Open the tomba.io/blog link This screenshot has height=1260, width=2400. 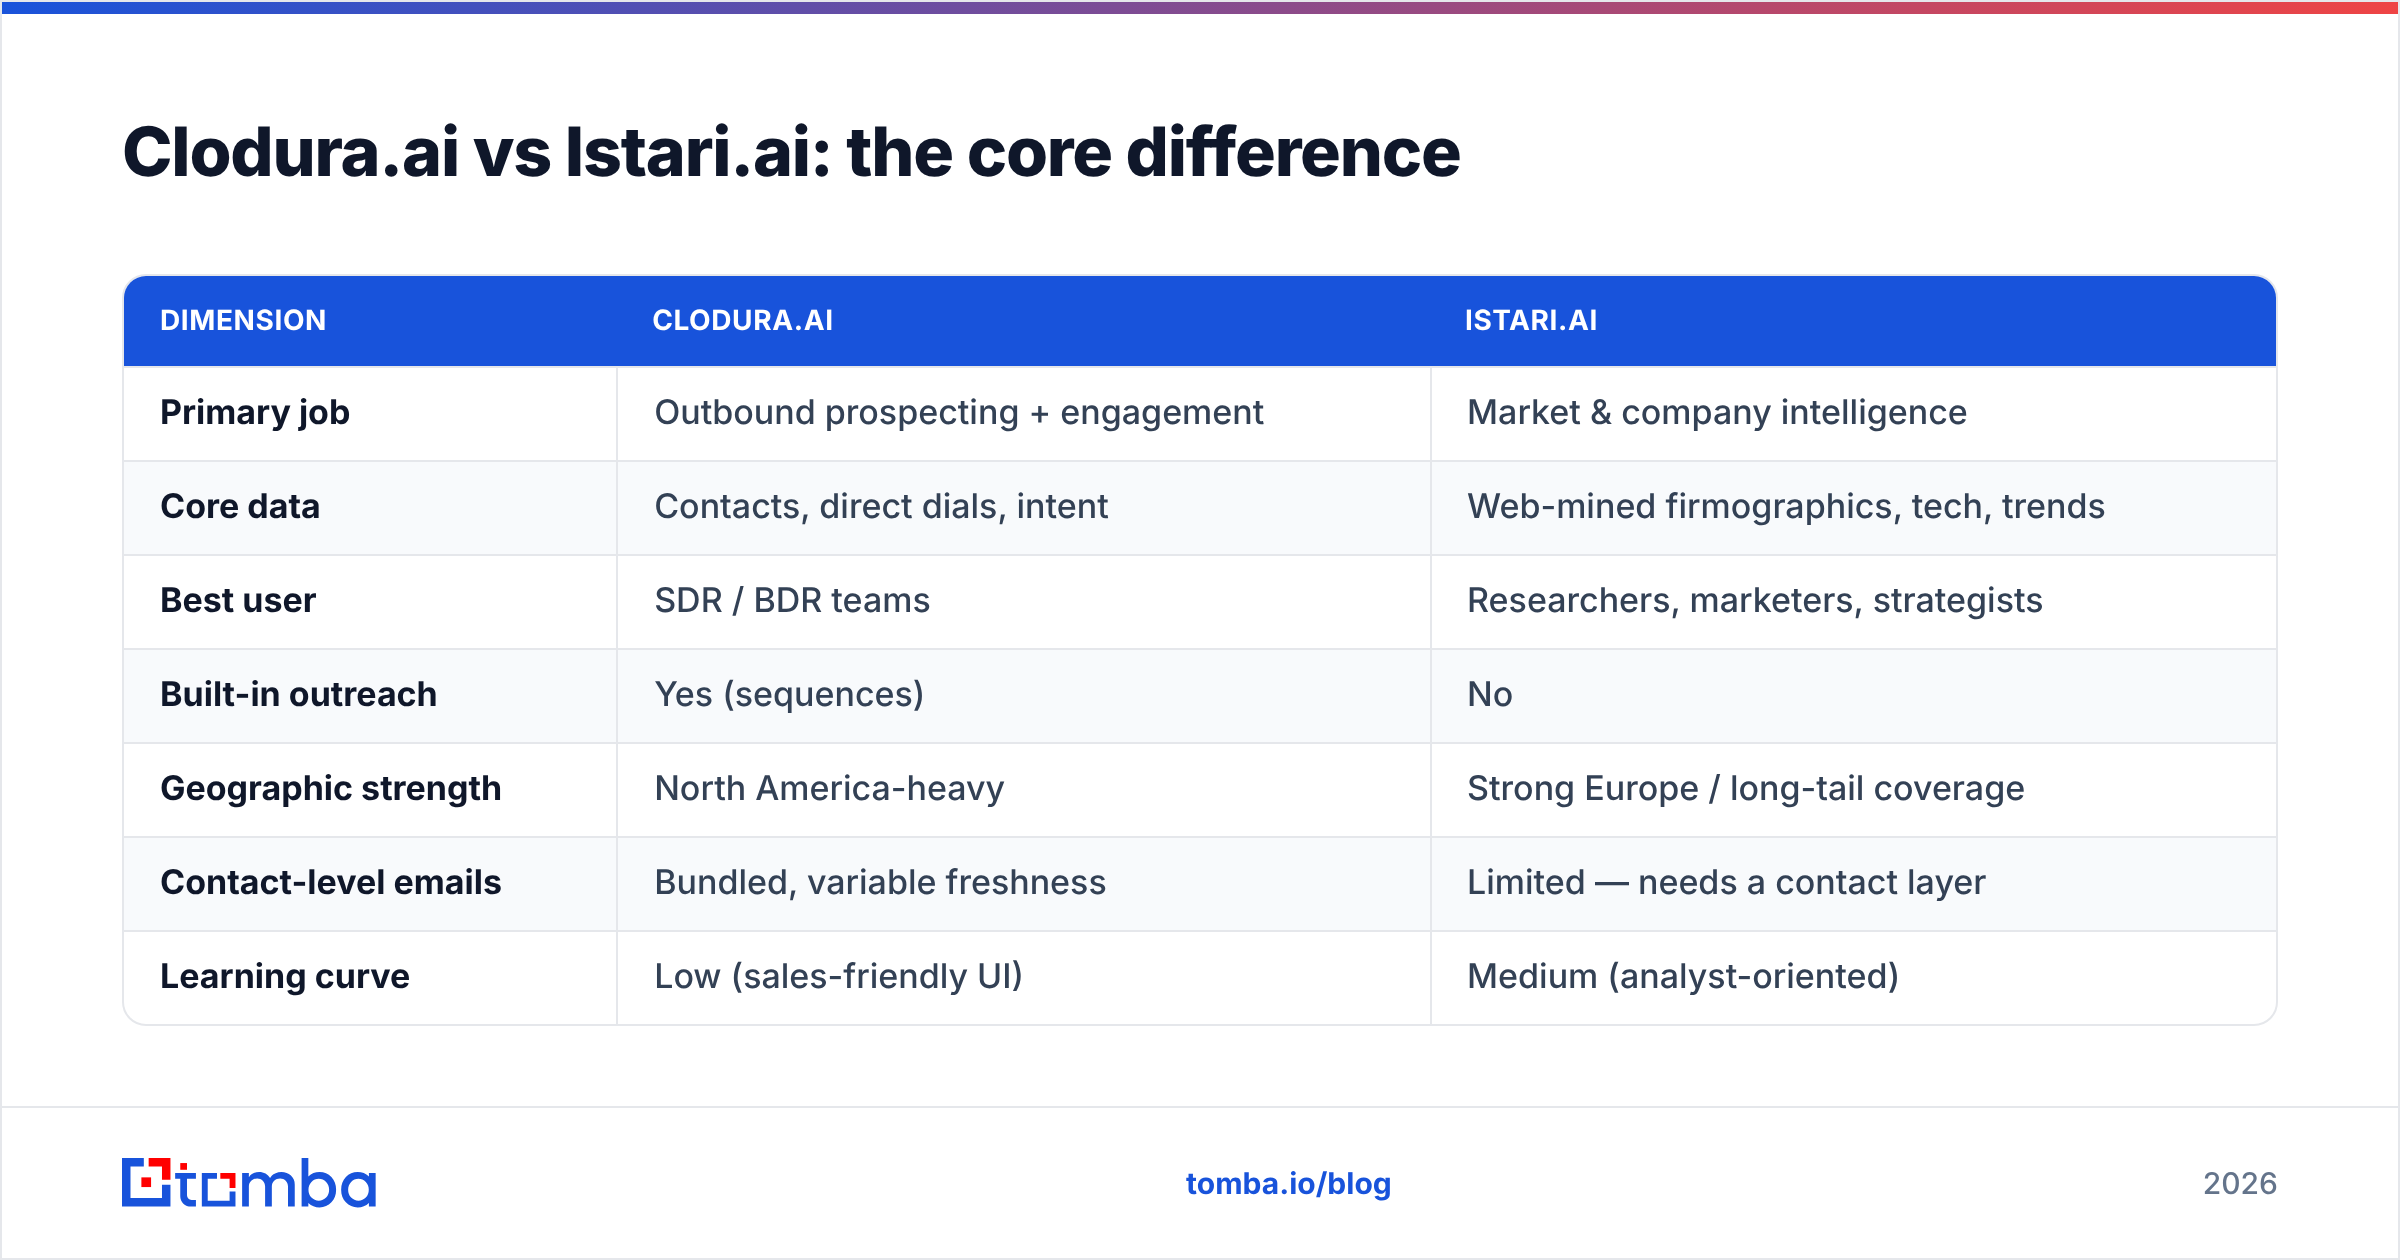[1288, 1184]
